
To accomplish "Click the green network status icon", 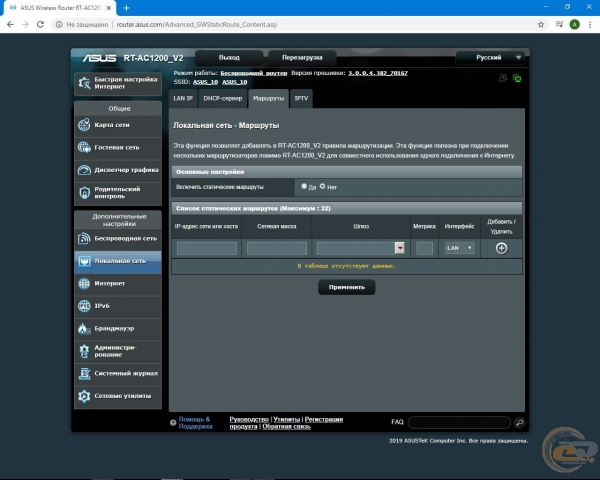I will tap(517, 78).
